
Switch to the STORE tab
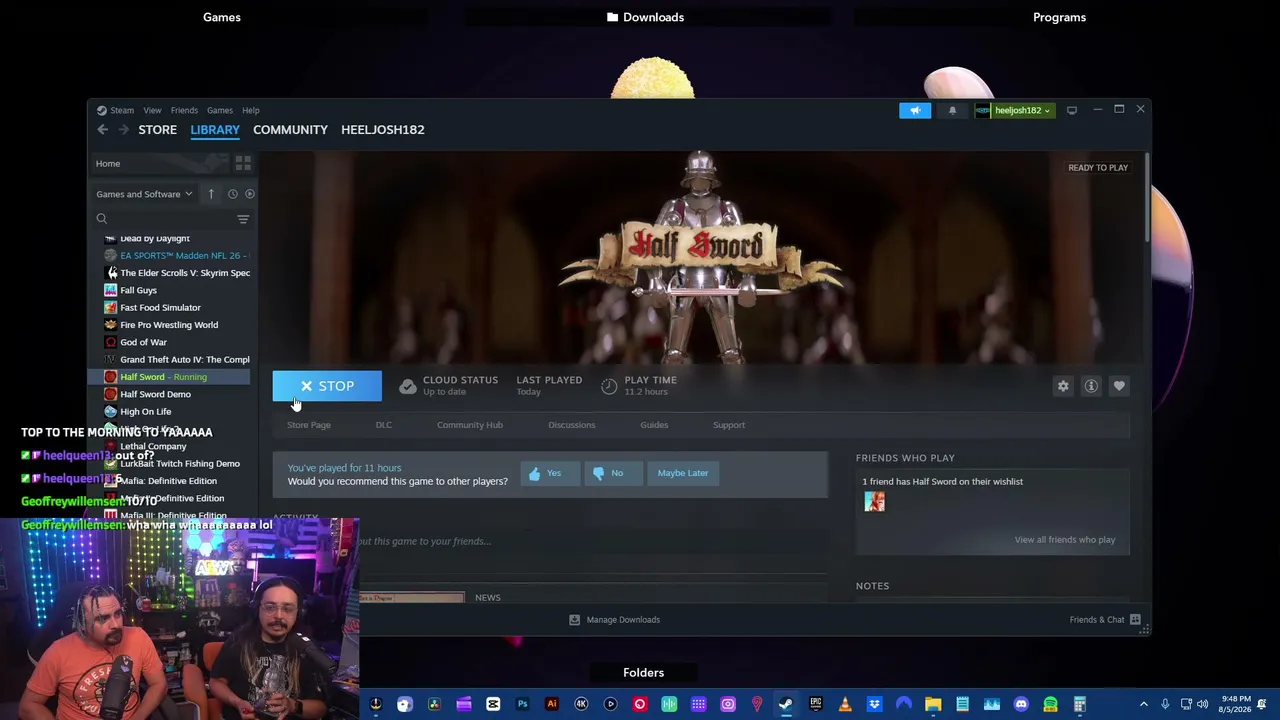[157, 130]
